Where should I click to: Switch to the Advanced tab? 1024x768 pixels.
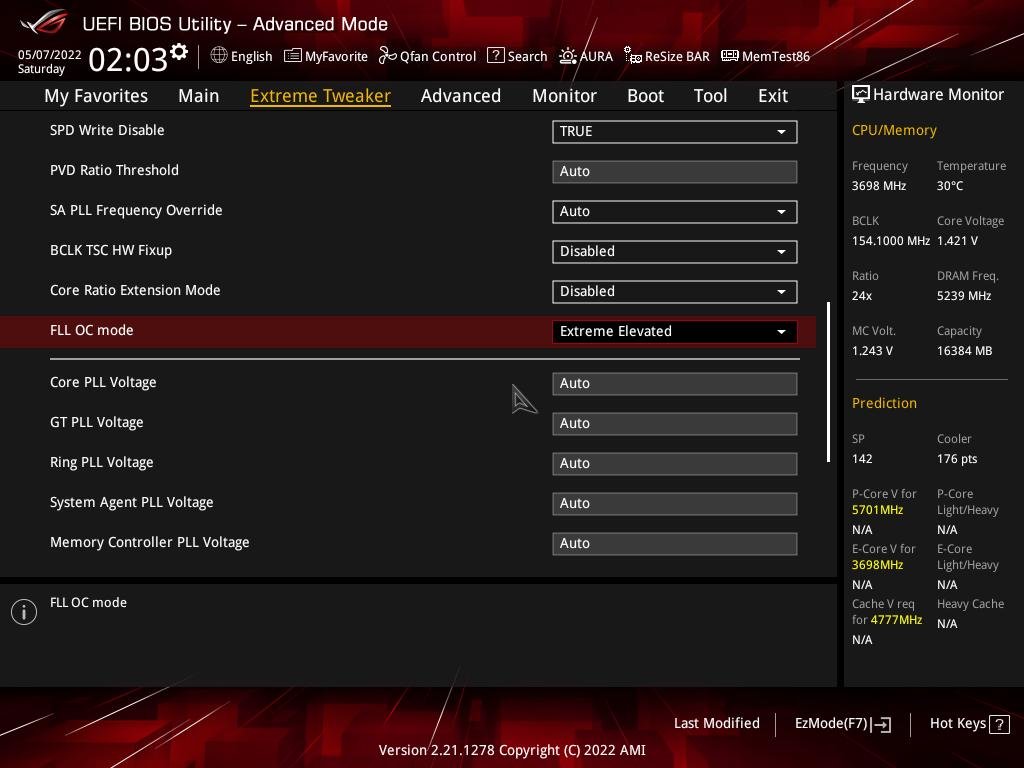461,95
